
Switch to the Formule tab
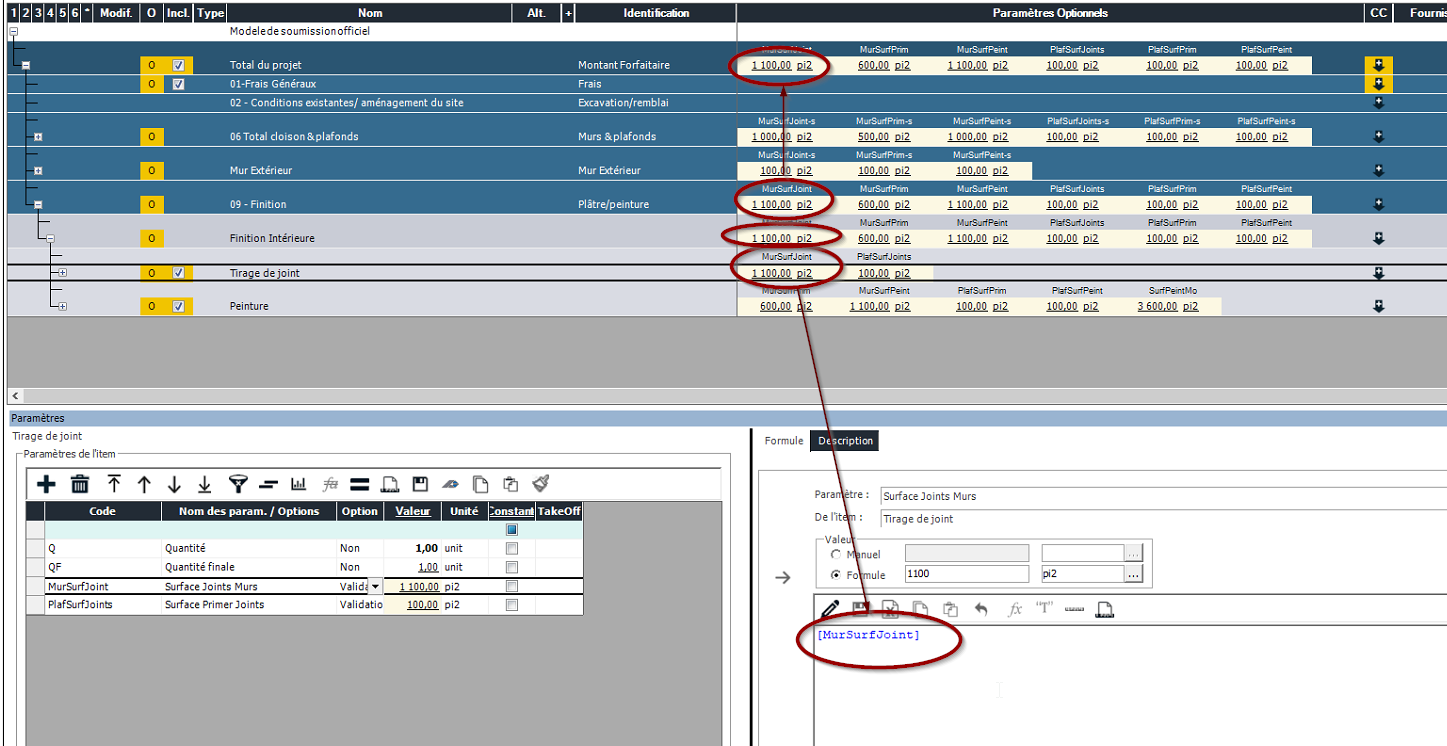pyautogui.click(x=783, y=441)
